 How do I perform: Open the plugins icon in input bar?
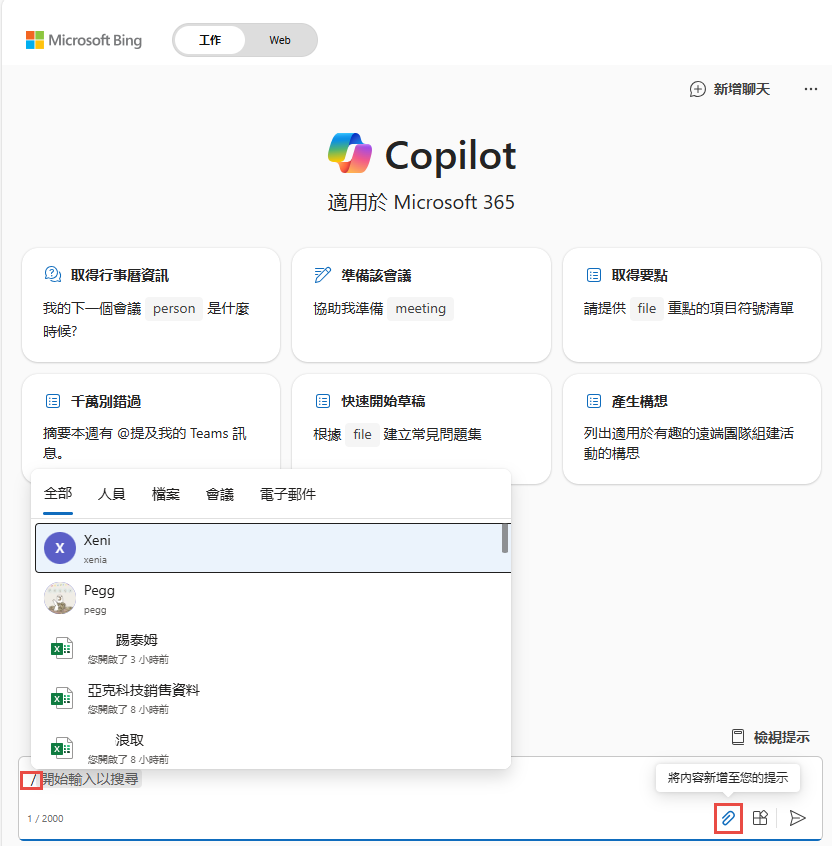pyautogui.click(x=760, y=818)
